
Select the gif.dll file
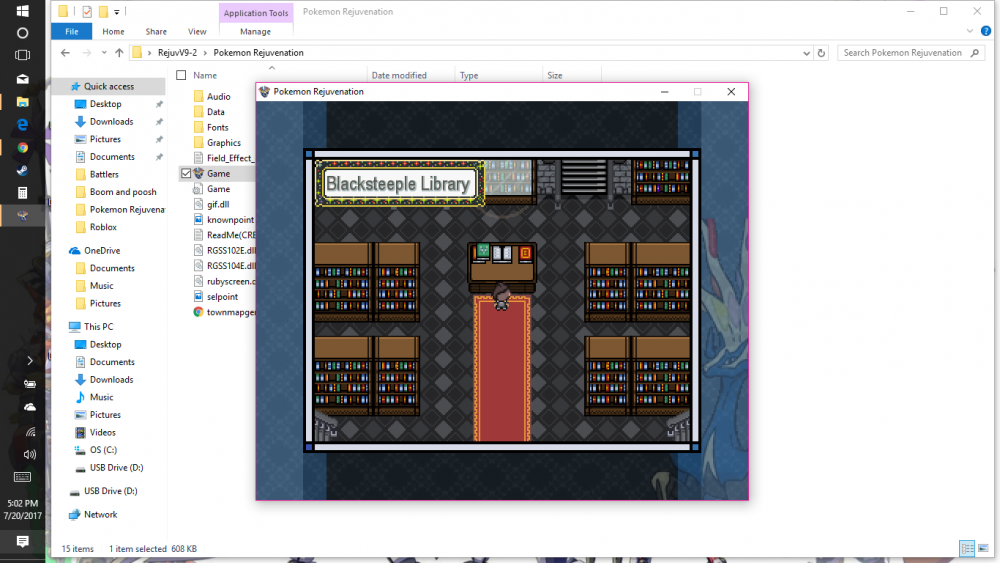point(217,204)
